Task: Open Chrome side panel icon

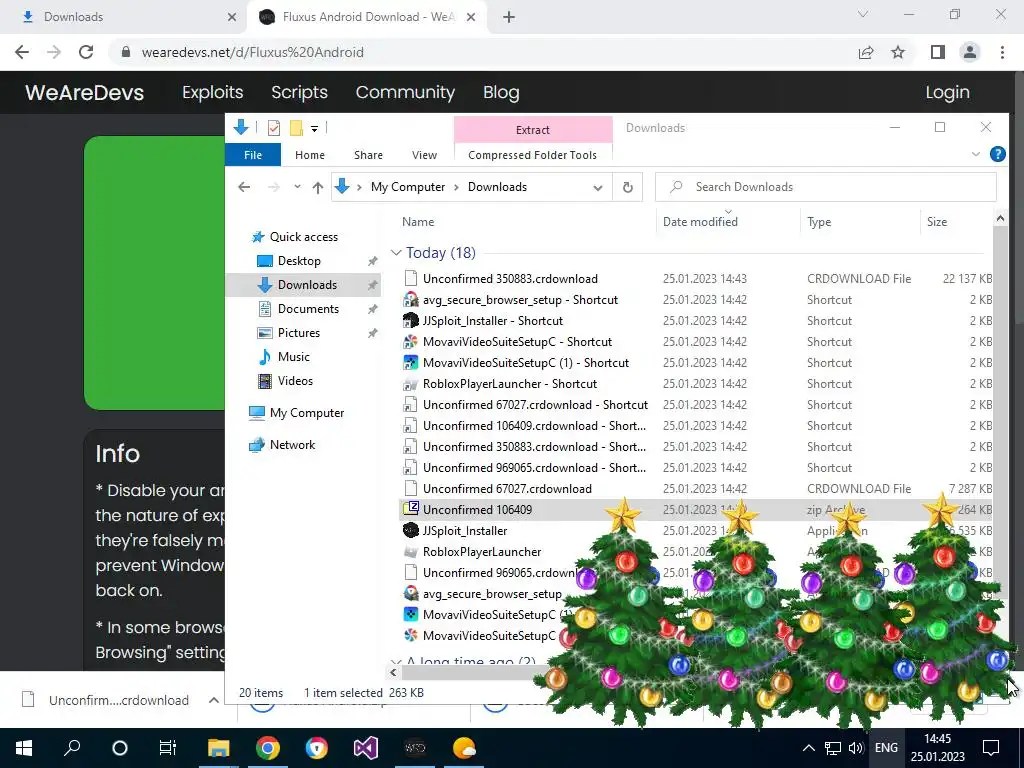Action: (x=938, y=52)
